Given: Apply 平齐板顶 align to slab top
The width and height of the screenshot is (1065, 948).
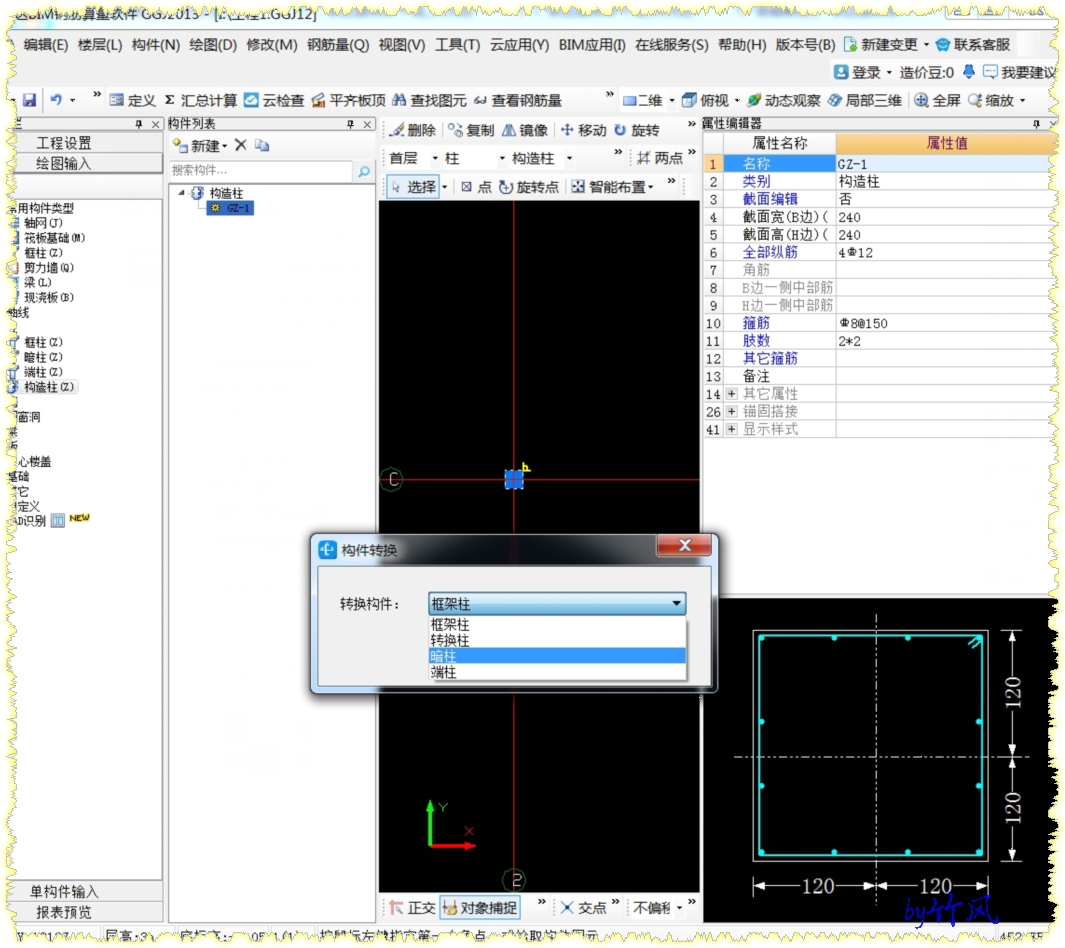Looking at the screenshot, I should (x=348, y=100).
